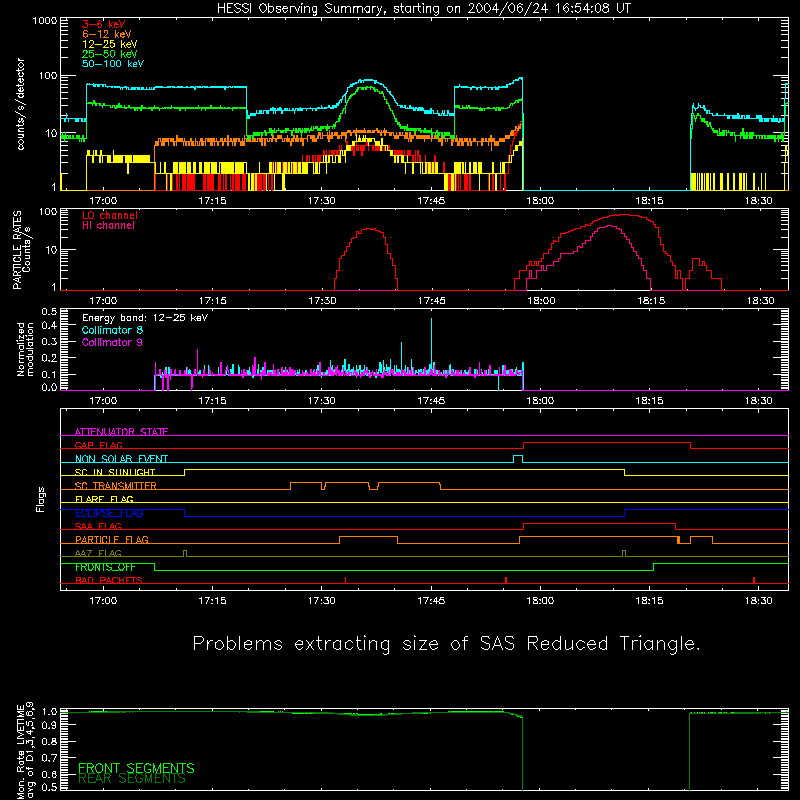Click the 17:45 tick label under the modulation plot

[x=431, y=401]
